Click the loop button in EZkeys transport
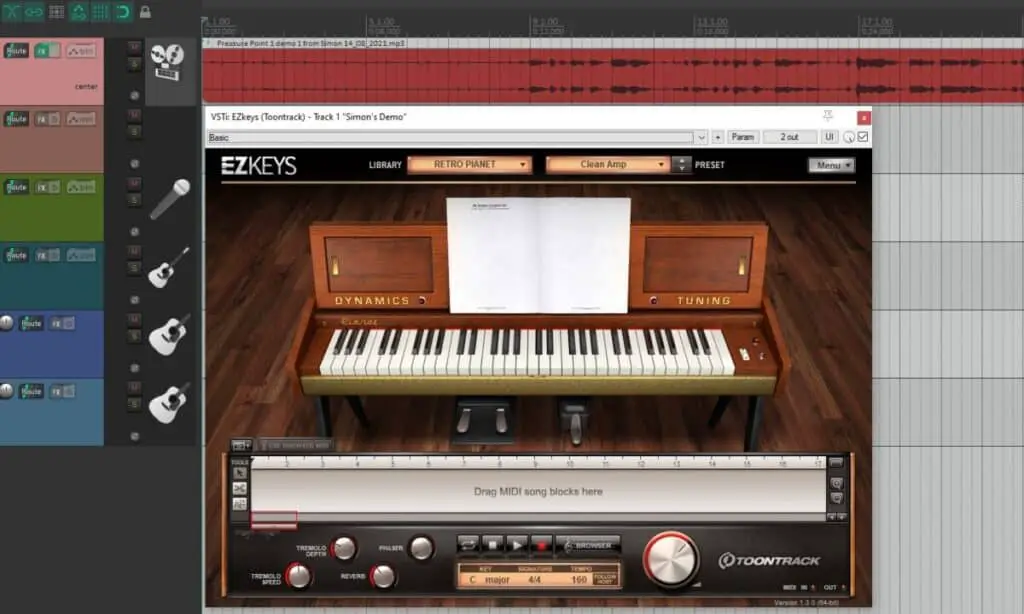The height and width of the screenshot is (614, 1024). 468,544
